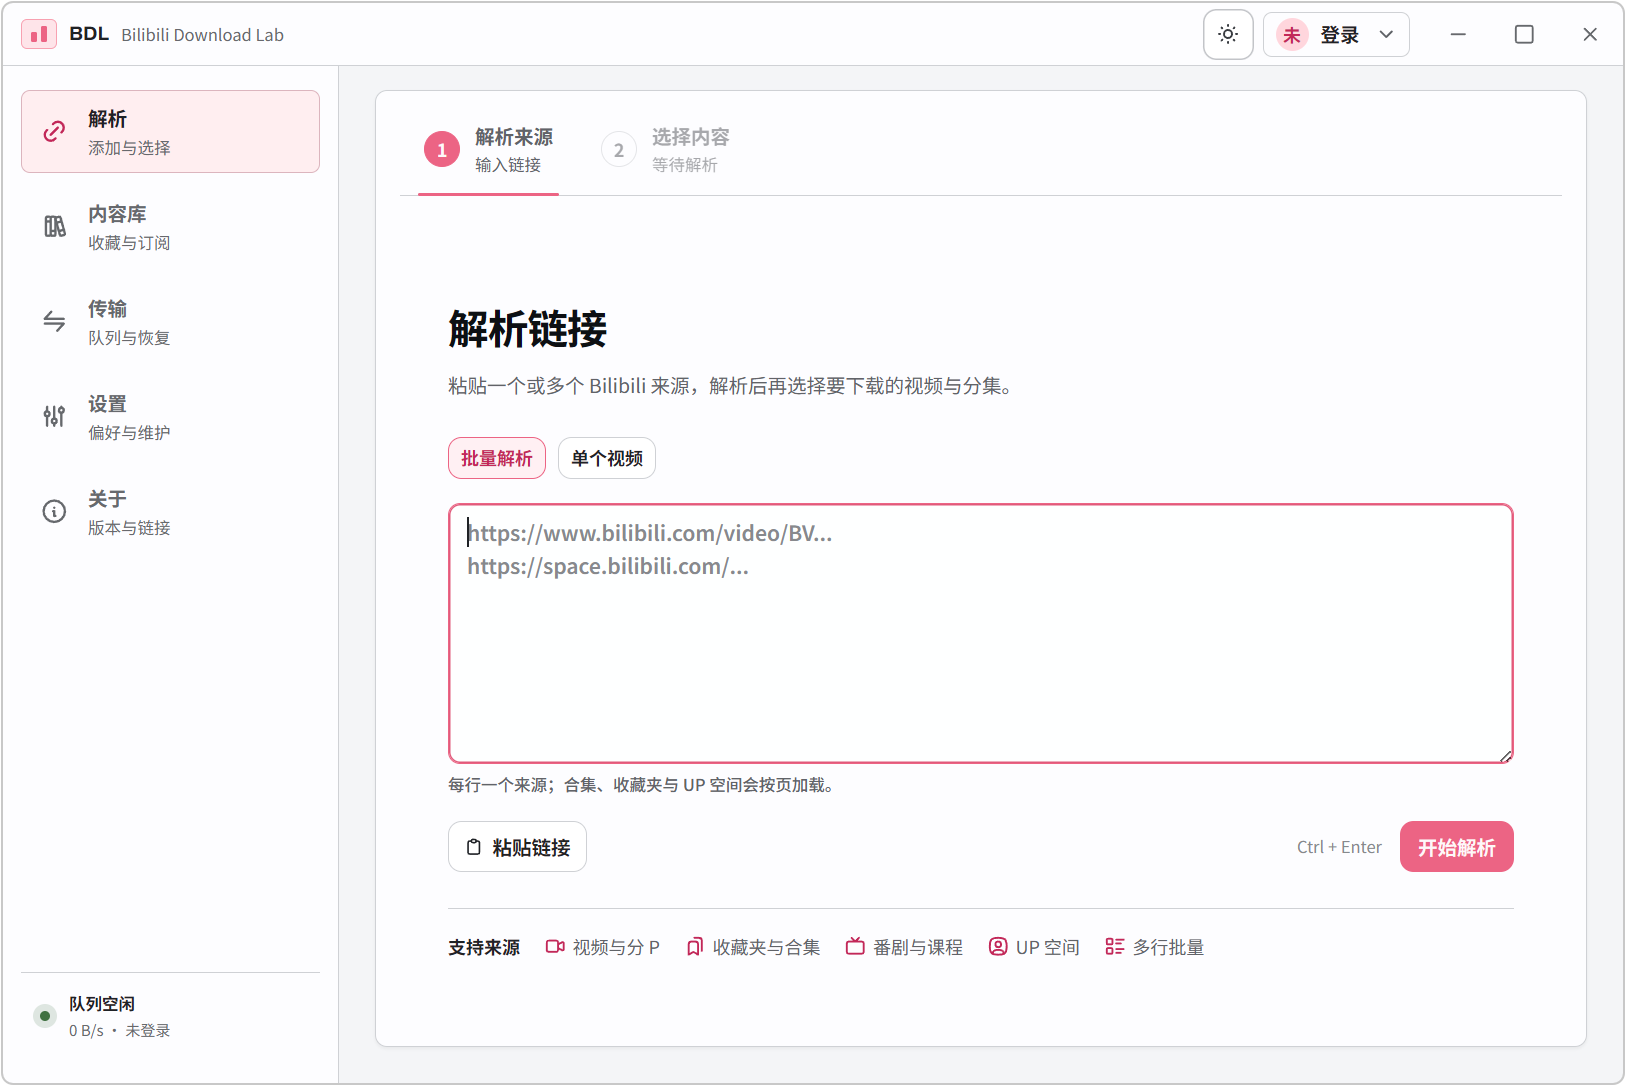Focus the Bilibili links text area

(x=981, y=633)
